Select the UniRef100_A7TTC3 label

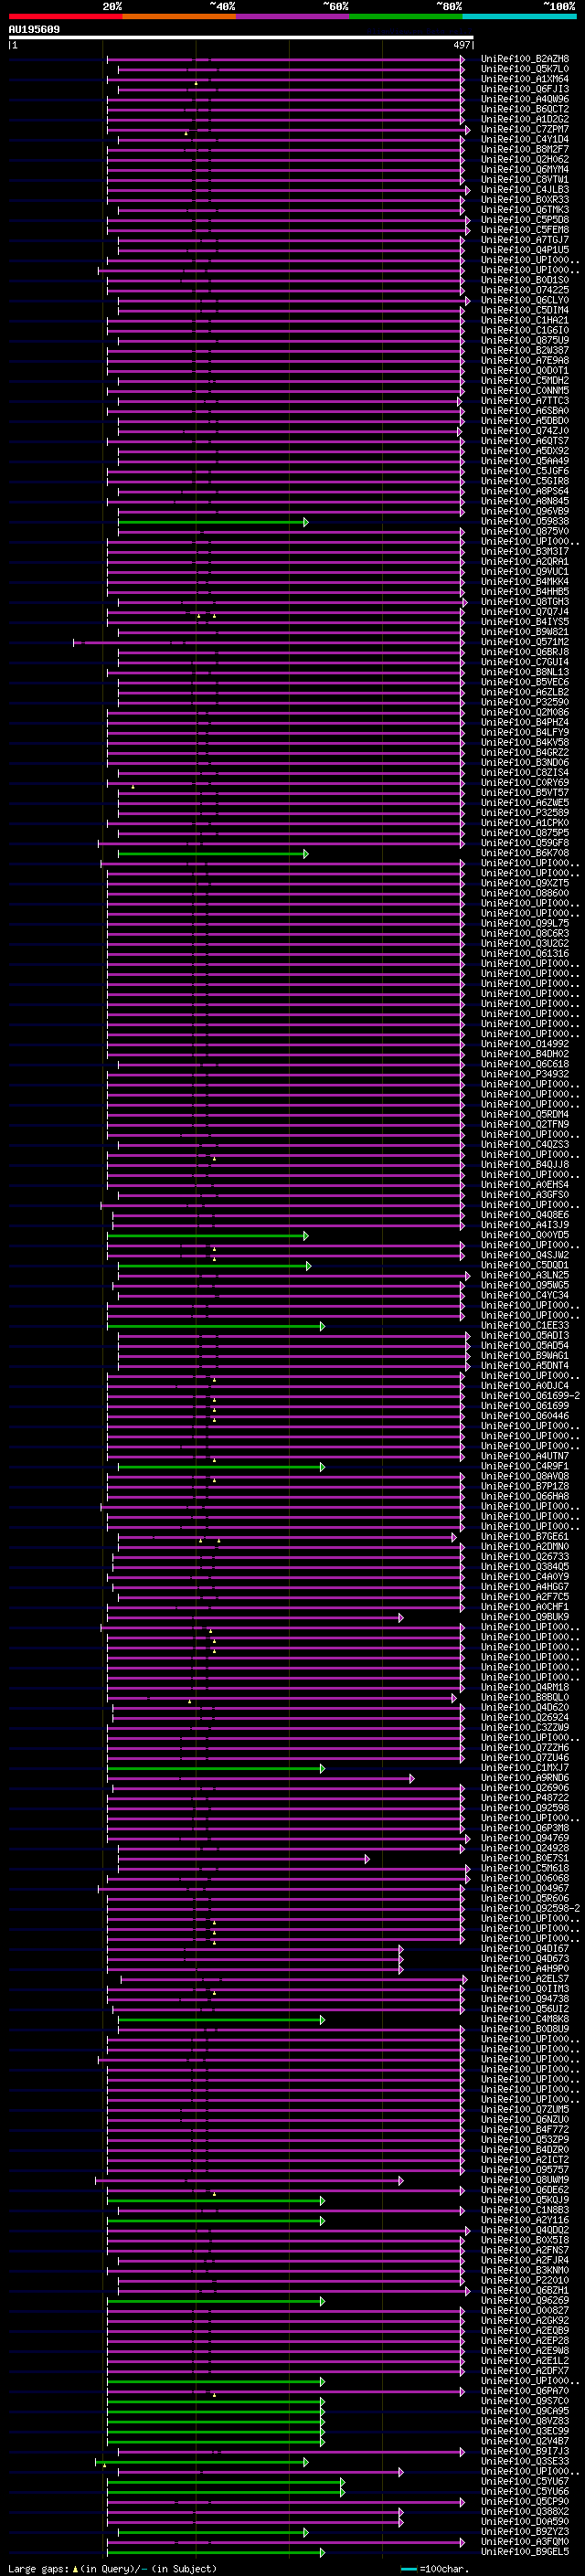(x=524, y=401)
